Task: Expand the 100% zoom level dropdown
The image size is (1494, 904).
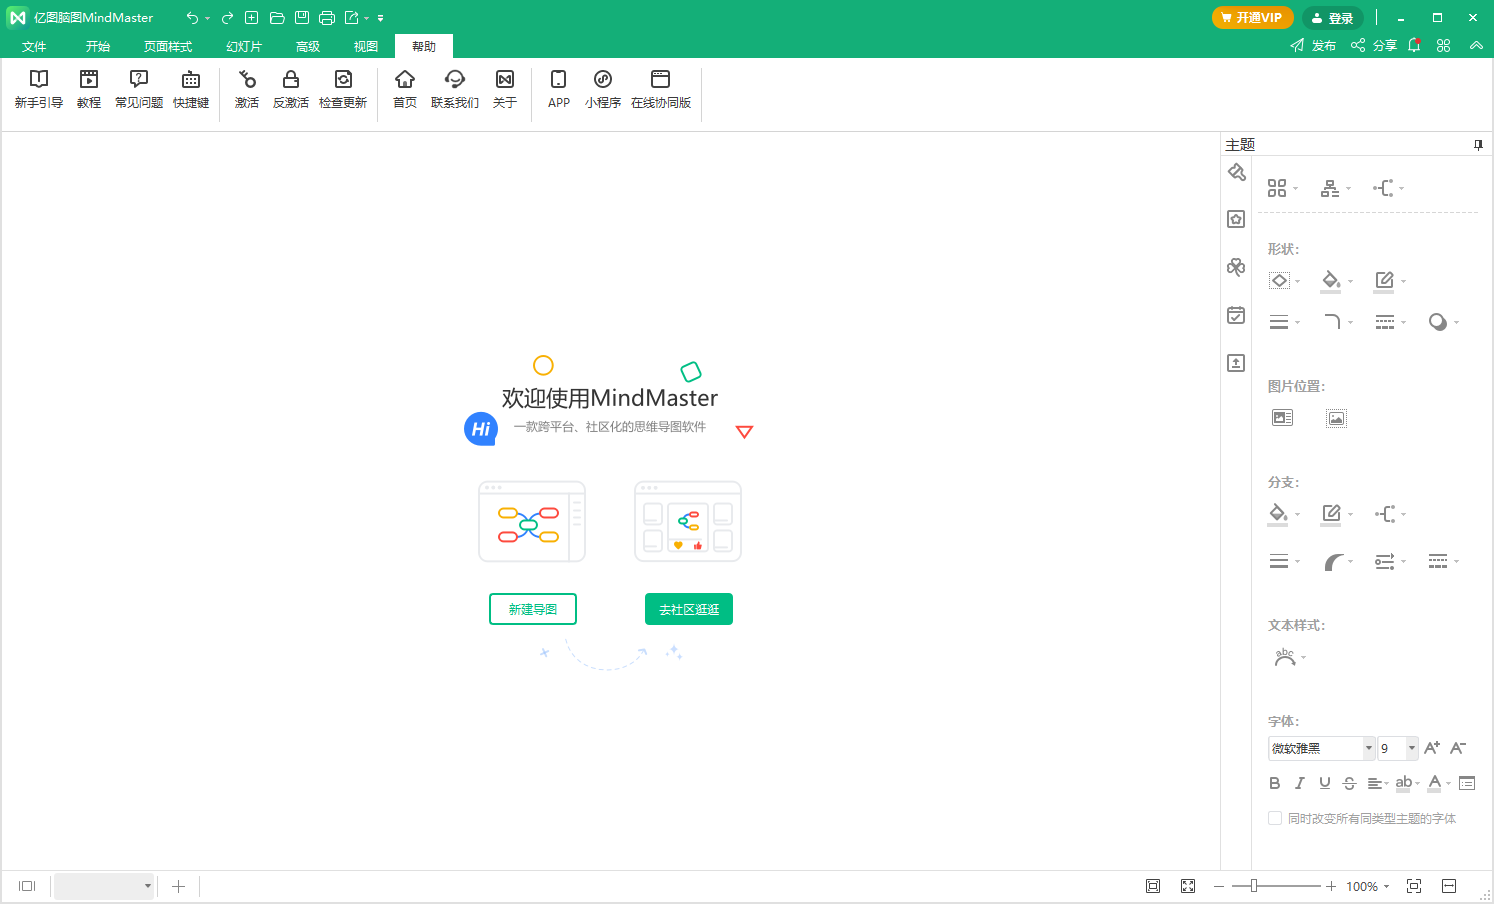Action: (x=1386, y=887)
